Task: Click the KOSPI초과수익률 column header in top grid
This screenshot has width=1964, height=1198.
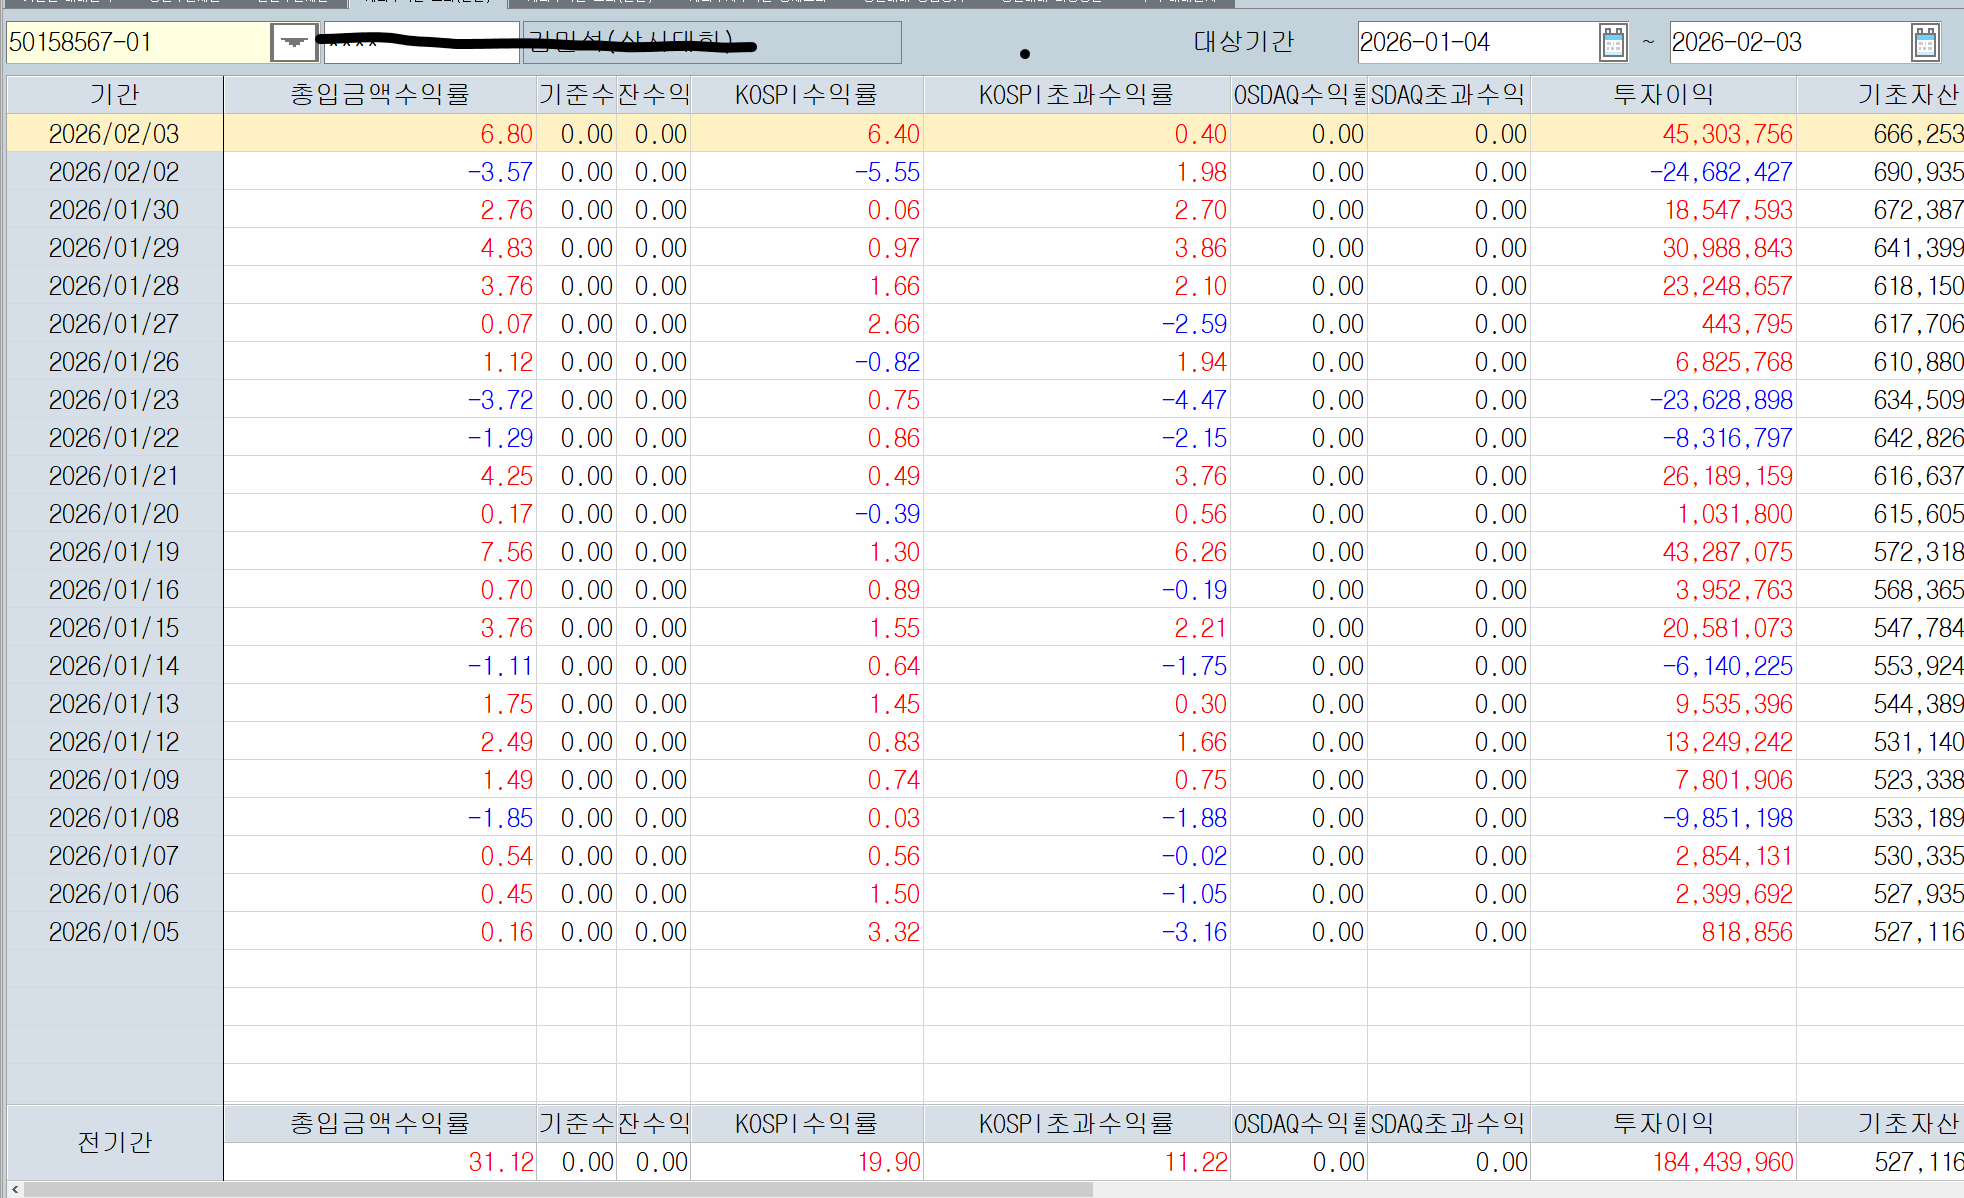Action: 1076,95
